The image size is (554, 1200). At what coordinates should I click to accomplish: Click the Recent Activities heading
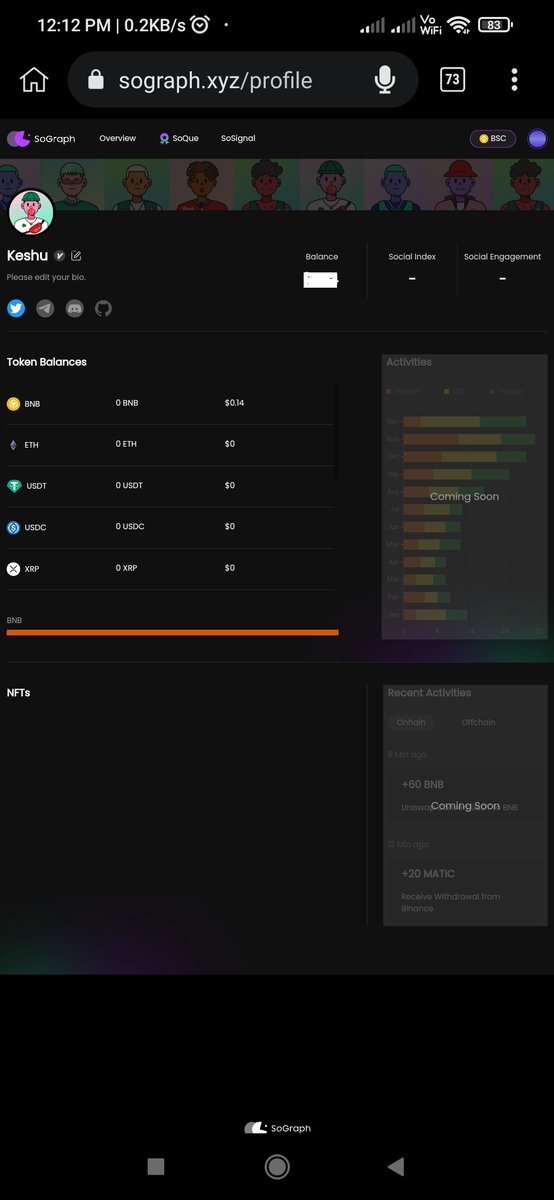click(429, 692)
